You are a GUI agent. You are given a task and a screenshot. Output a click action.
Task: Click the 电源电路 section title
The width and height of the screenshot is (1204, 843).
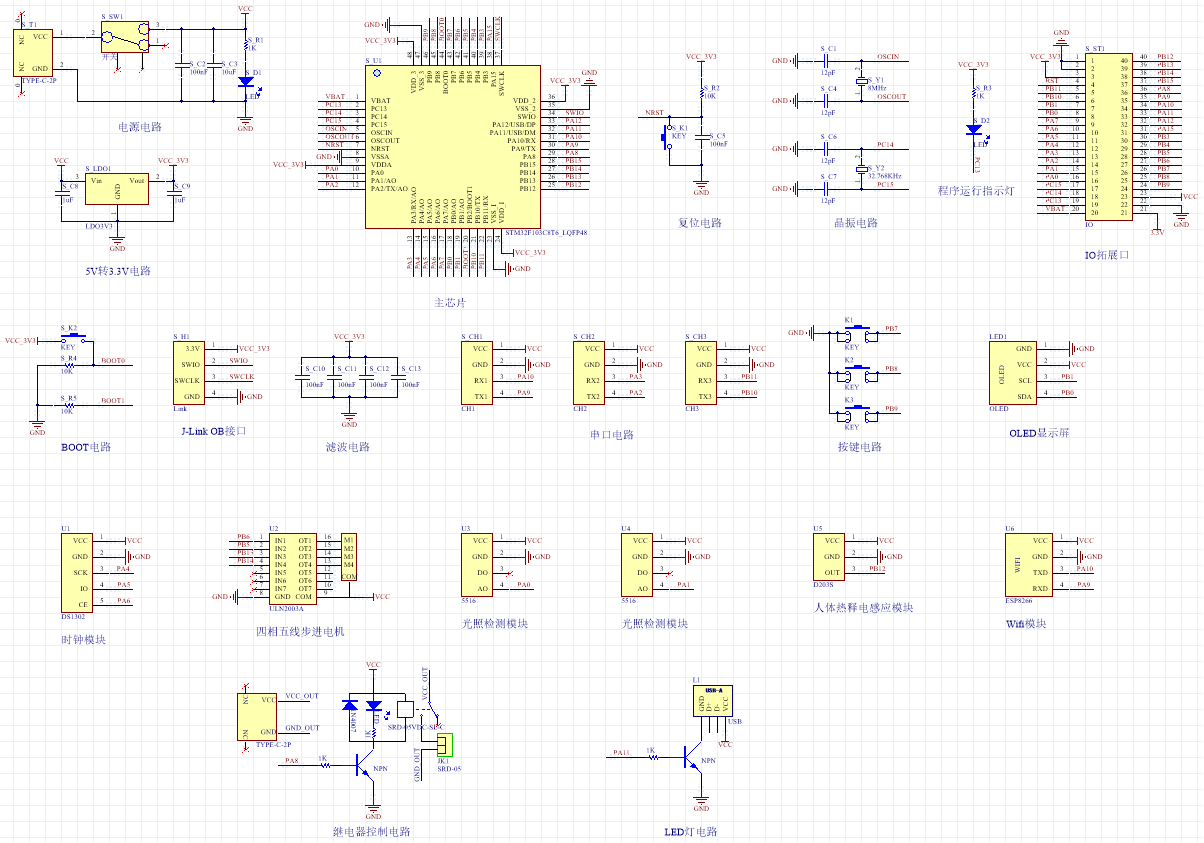click(140, 127)
